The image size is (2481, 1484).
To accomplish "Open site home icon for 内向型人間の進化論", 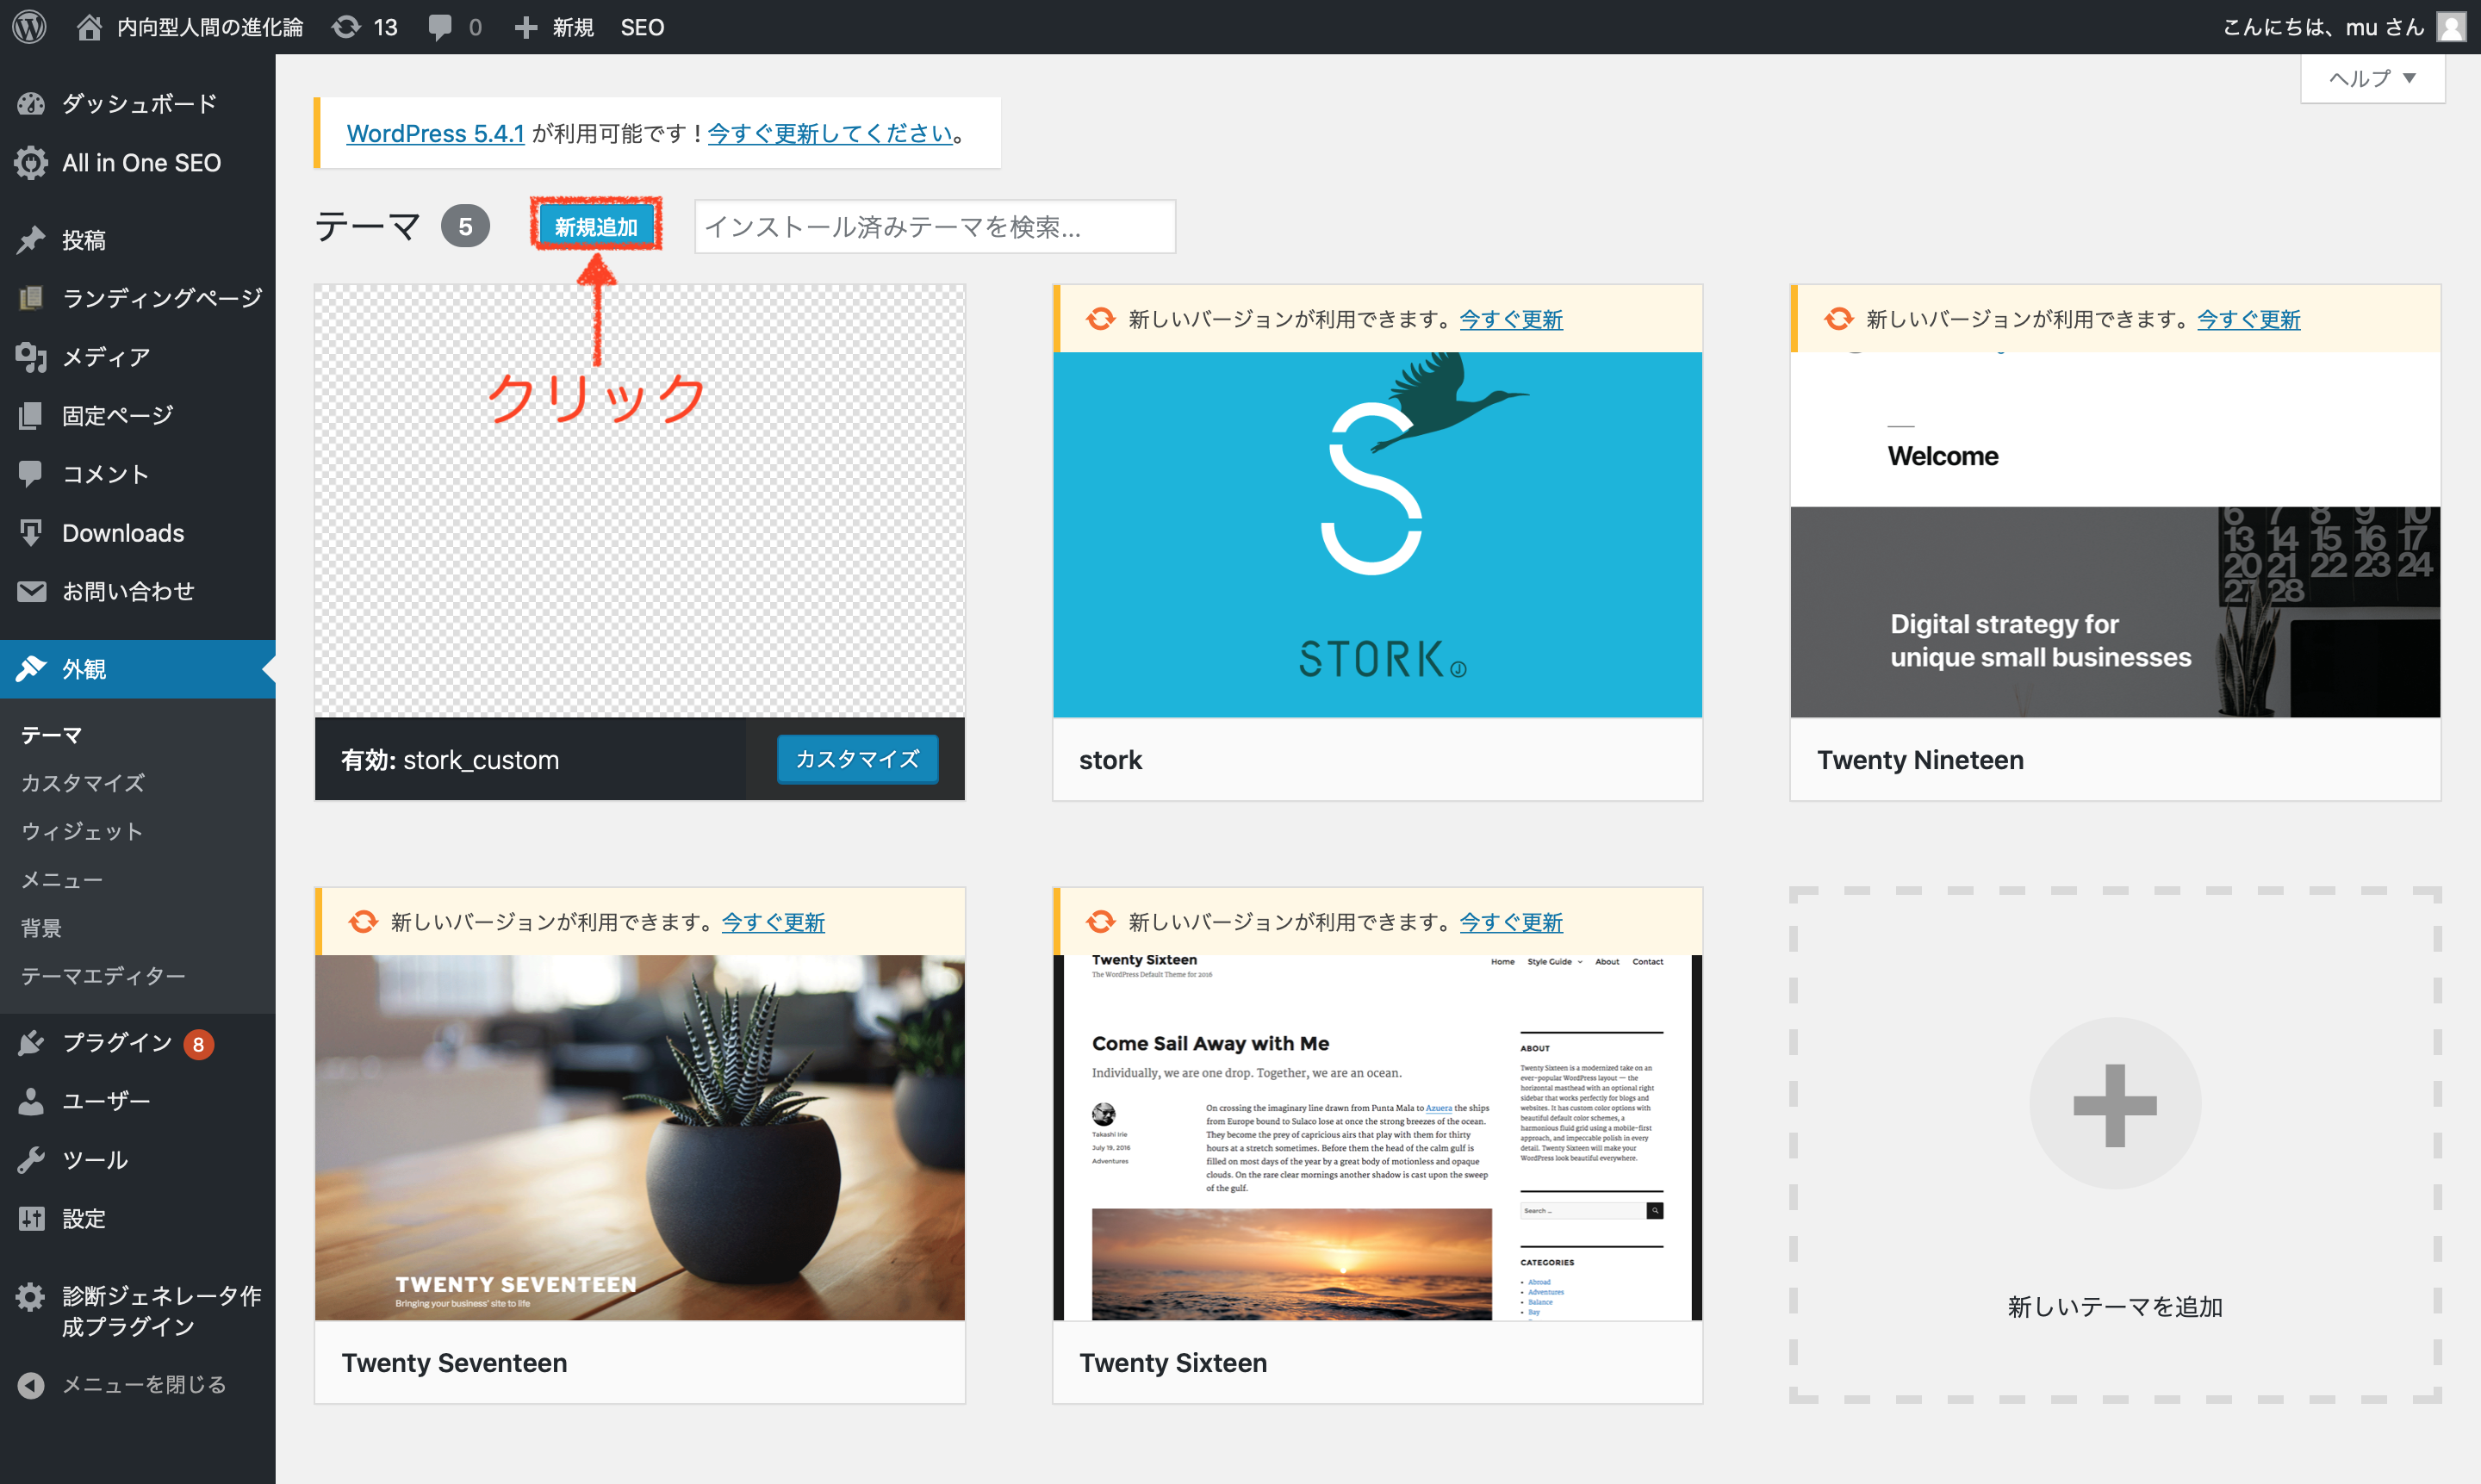I will pyautogui.click(x=89, y=27).
